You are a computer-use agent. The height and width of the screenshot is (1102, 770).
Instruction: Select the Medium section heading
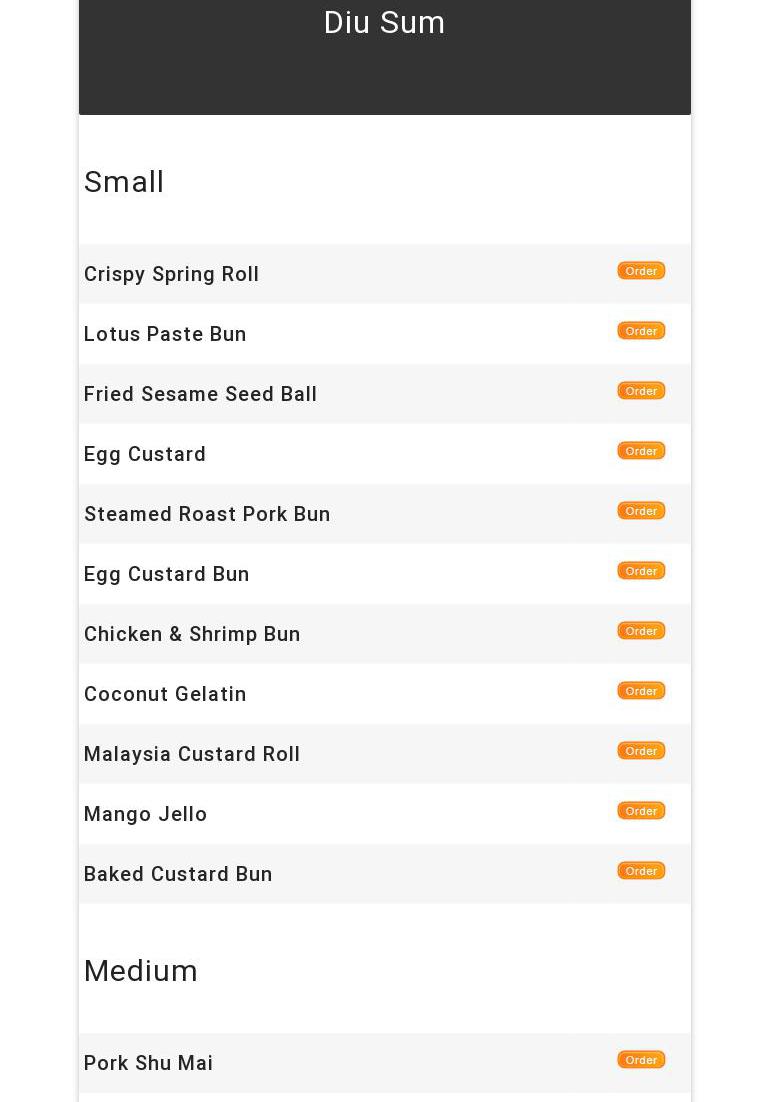(x=141, y=971)
